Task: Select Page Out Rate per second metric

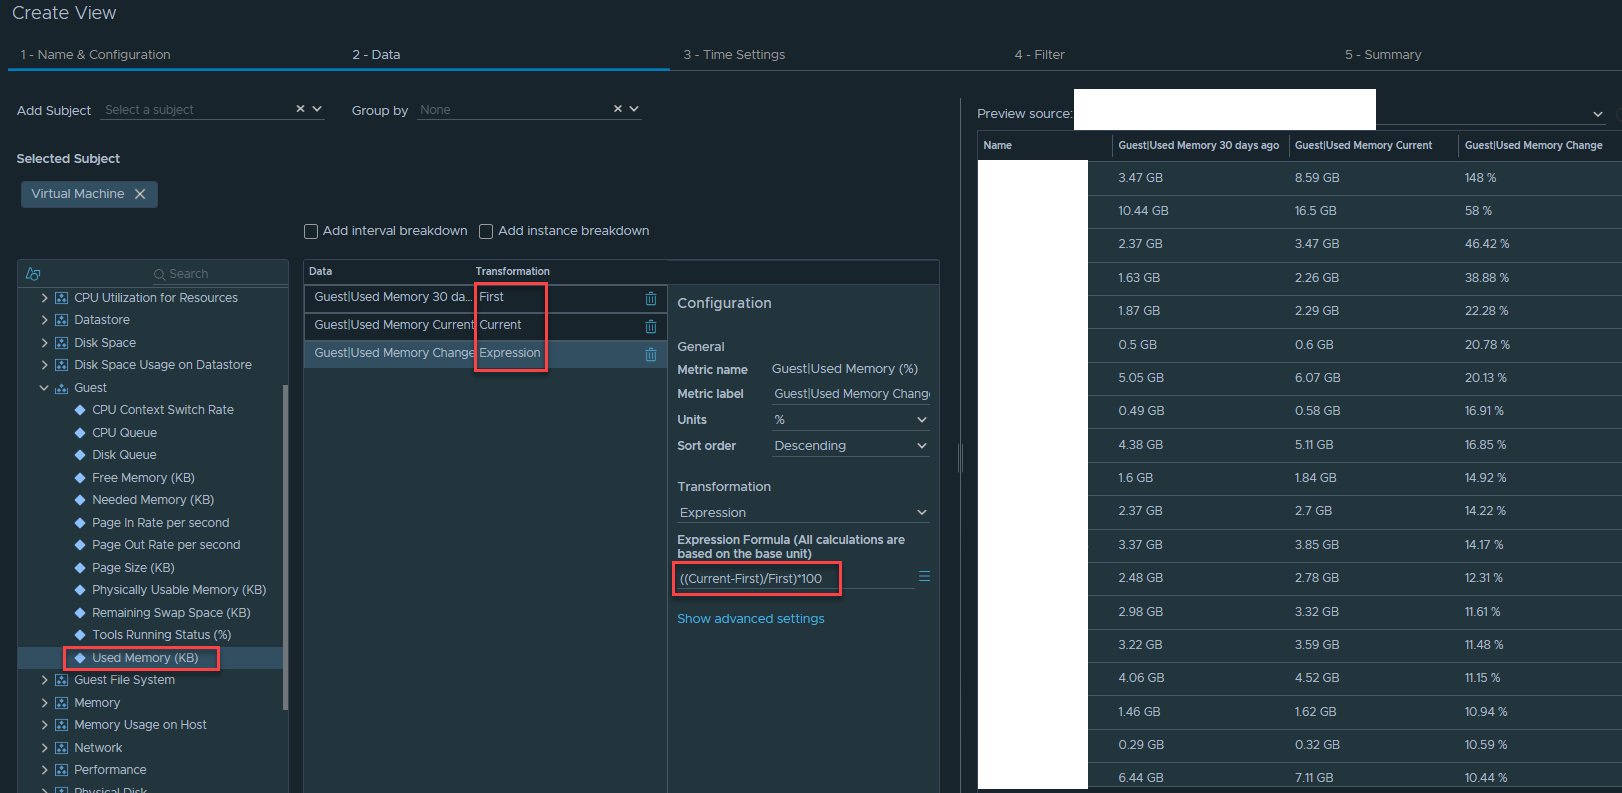Action: [166, 545]
